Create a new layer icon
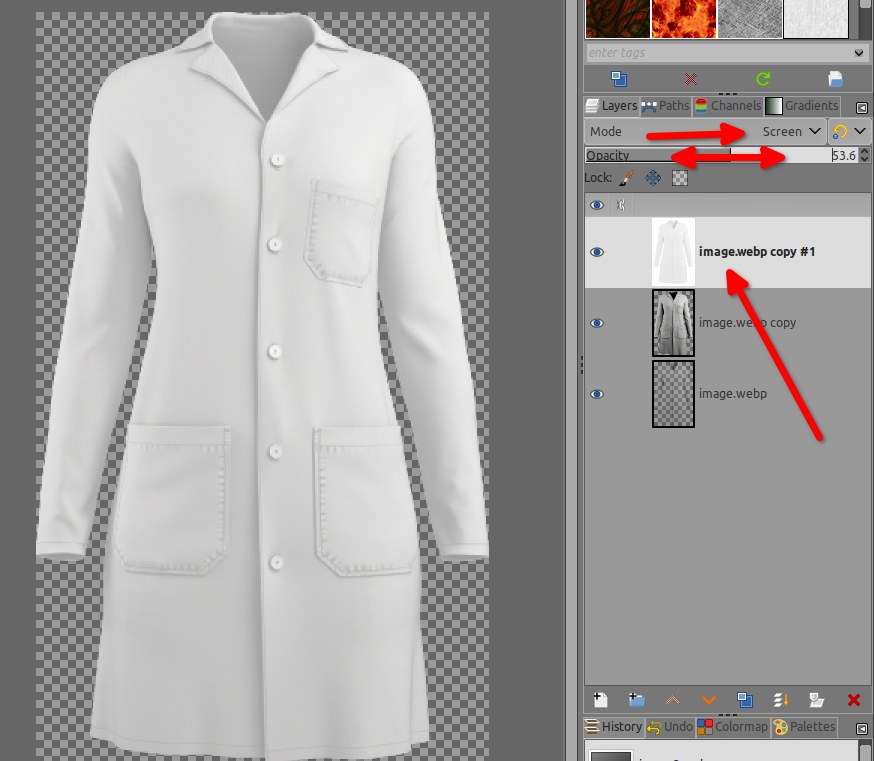The image size is (874, 761). click(600, 700)
